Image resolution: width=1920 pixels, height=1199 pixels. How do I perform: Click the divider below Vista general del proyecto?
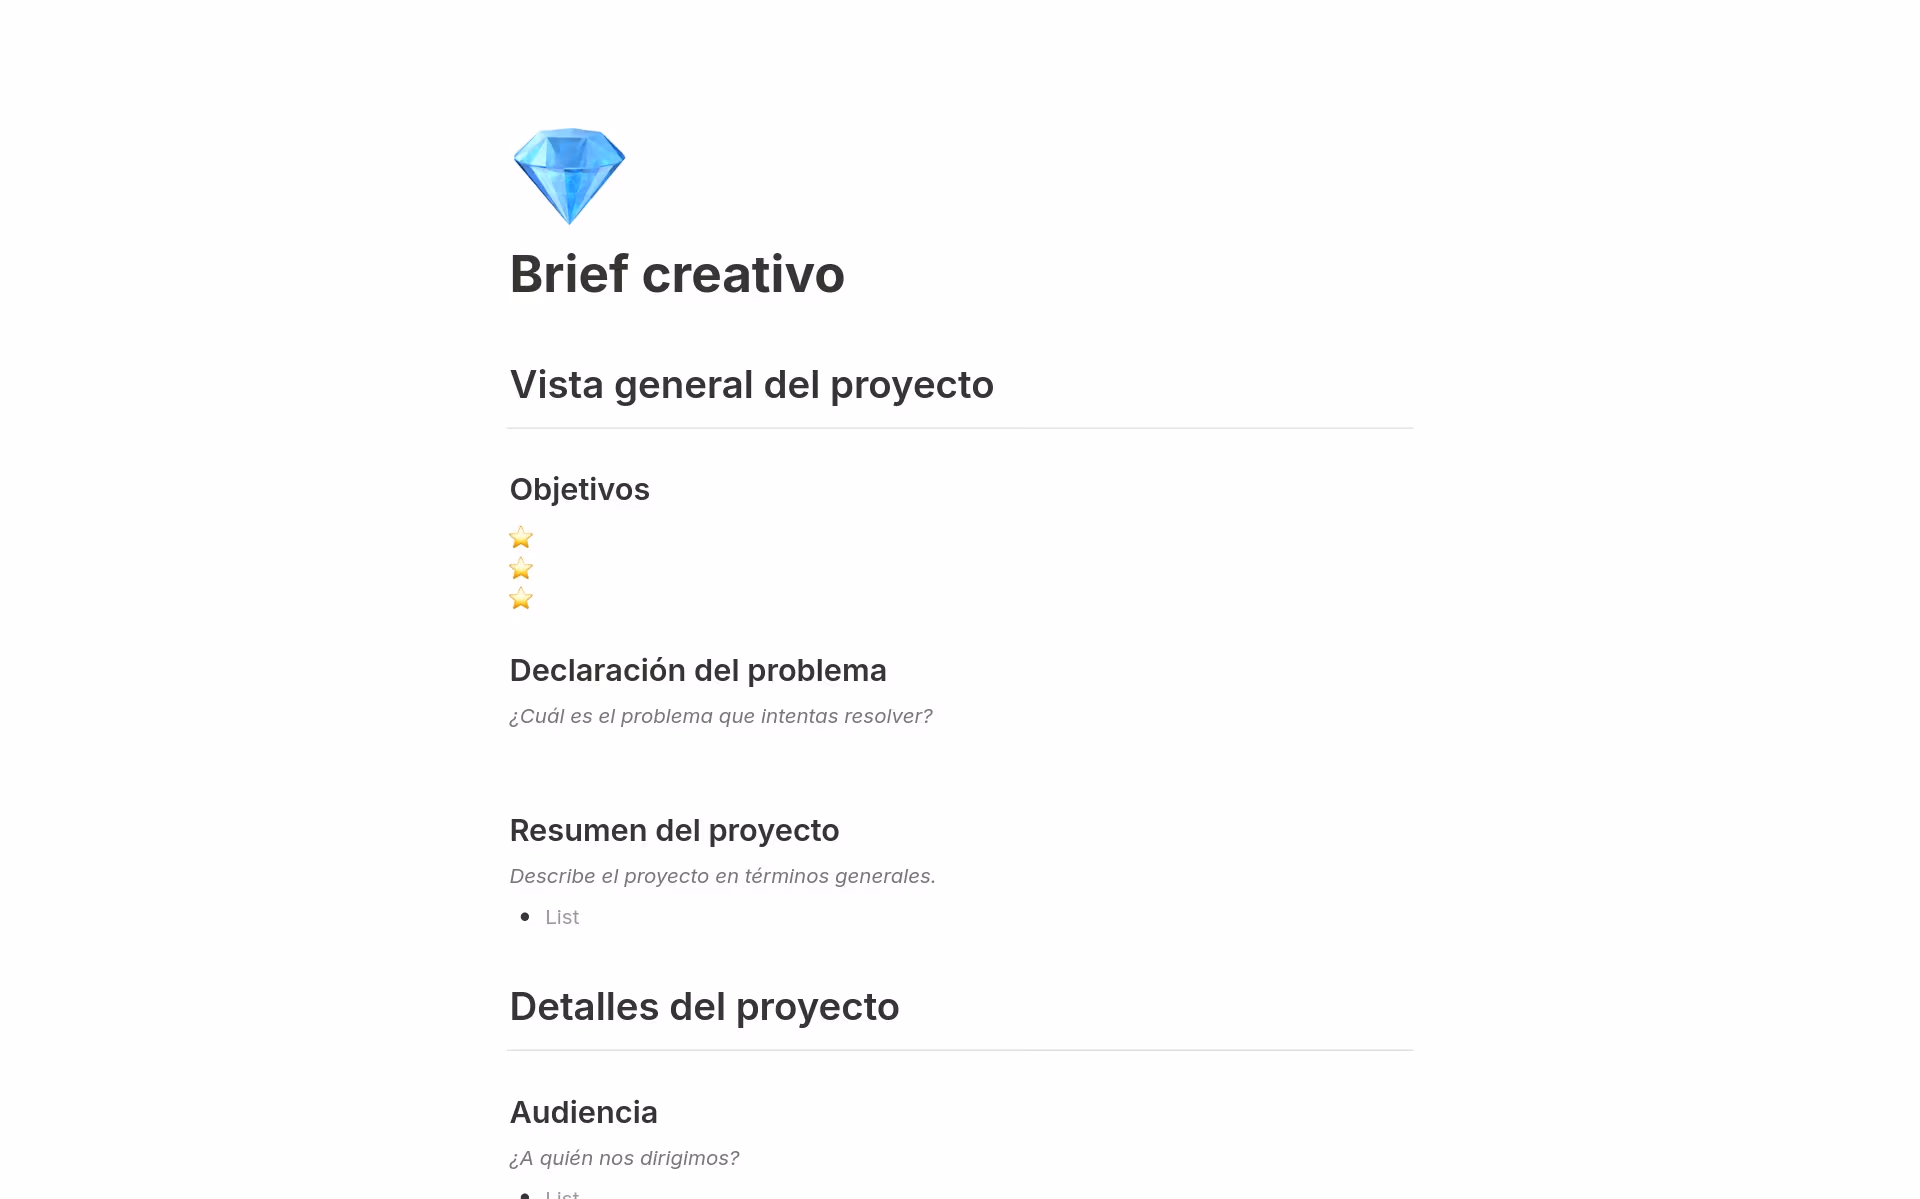click(x=960, y=428)
